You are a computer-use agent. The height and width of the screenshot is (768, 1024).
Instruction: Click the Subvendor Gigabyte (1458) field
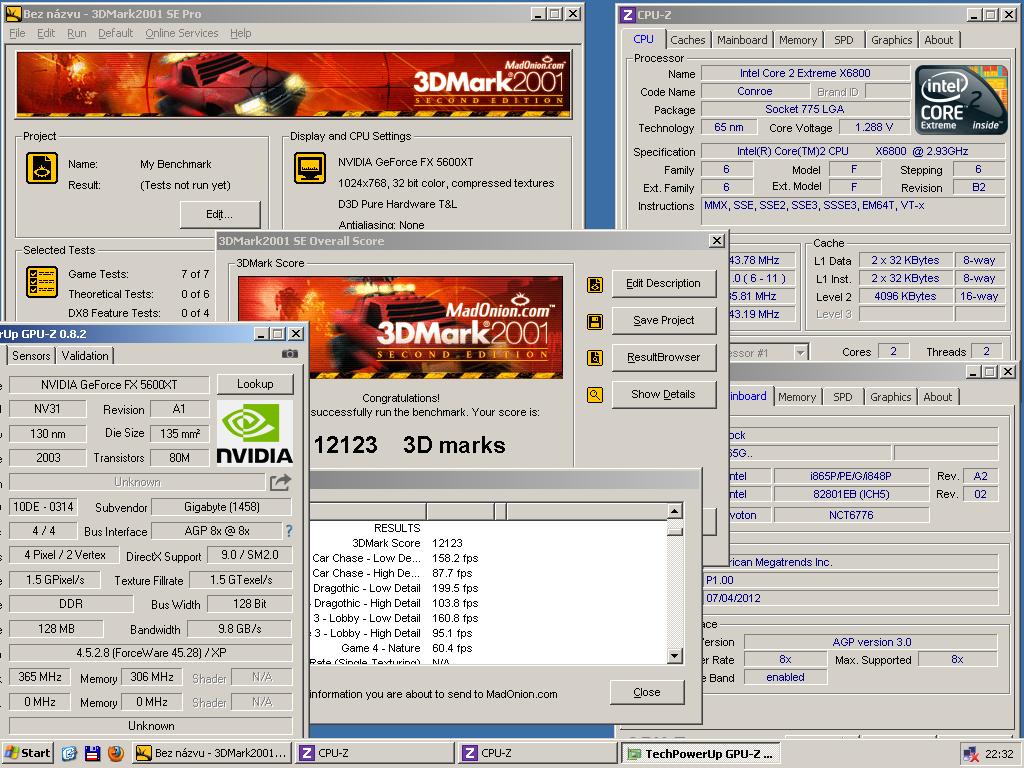221,507
